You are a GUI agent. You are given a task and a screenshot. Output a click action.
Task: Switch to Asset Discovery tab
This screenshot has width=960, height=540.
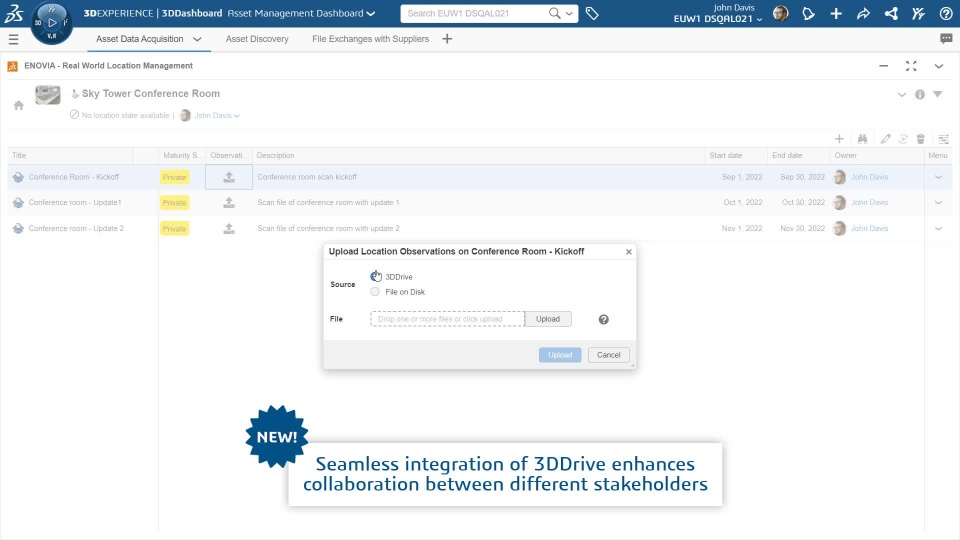[257, 39]
